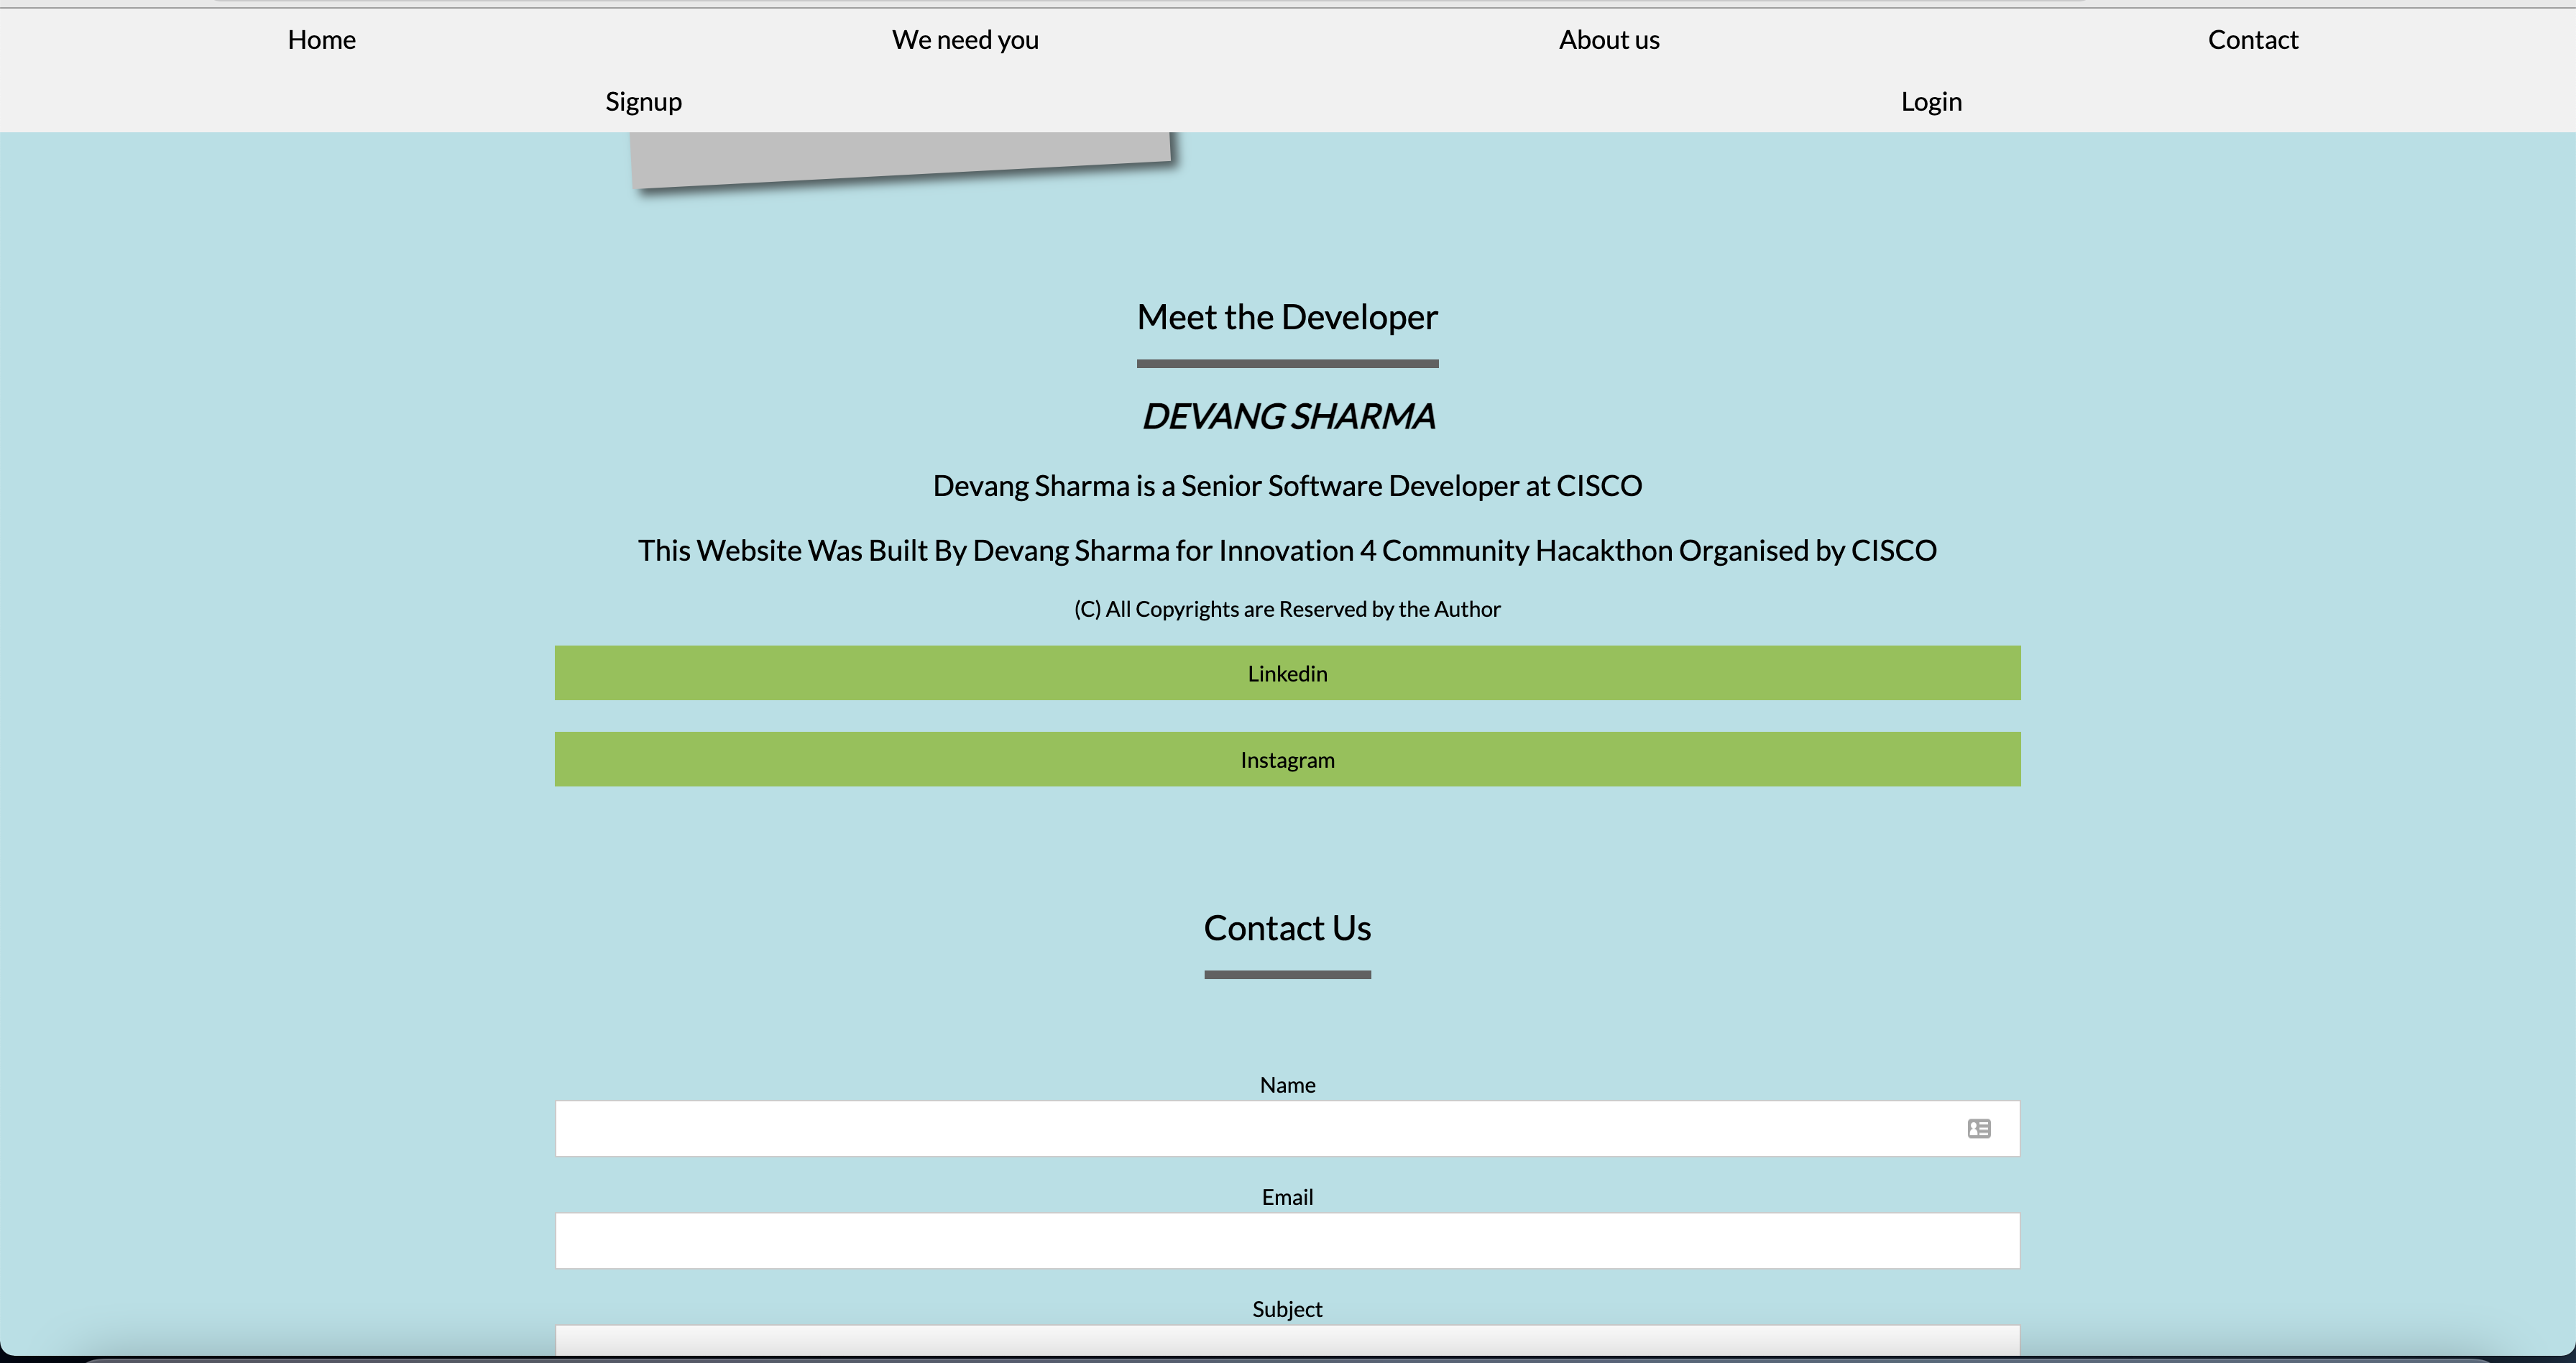
Task: Click the Login link
Action: pyautogui.click(x=1931, y=102)
